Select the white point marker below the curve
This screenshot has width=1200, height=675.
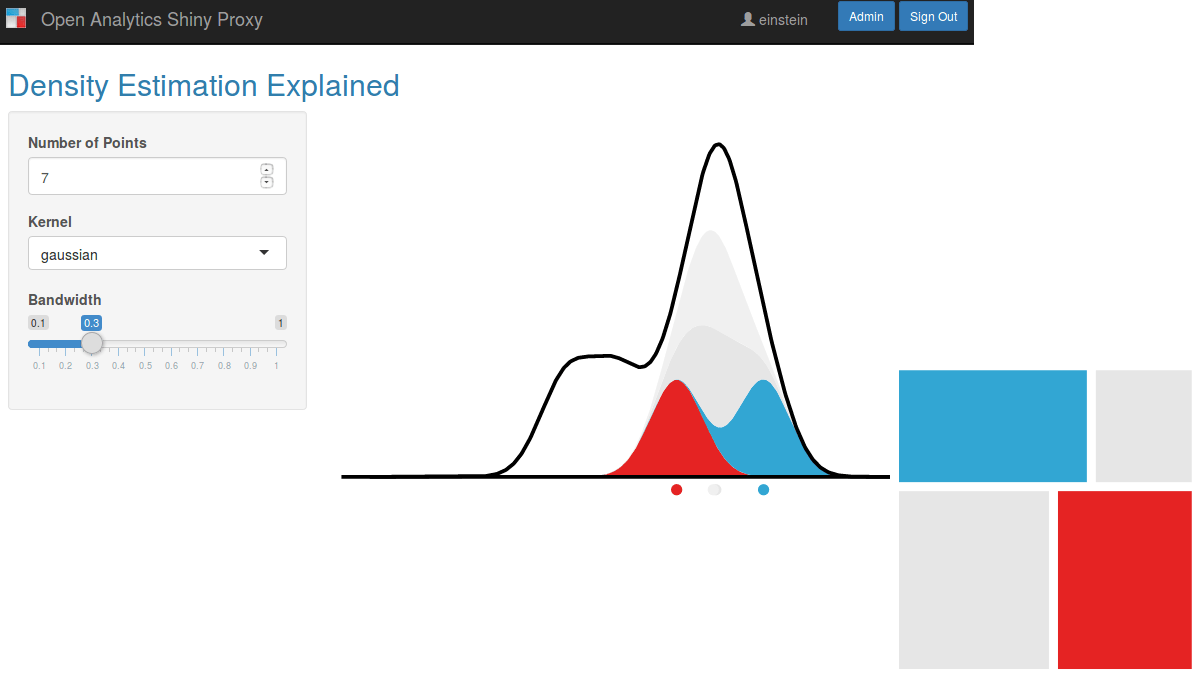[x=714, y=489]
